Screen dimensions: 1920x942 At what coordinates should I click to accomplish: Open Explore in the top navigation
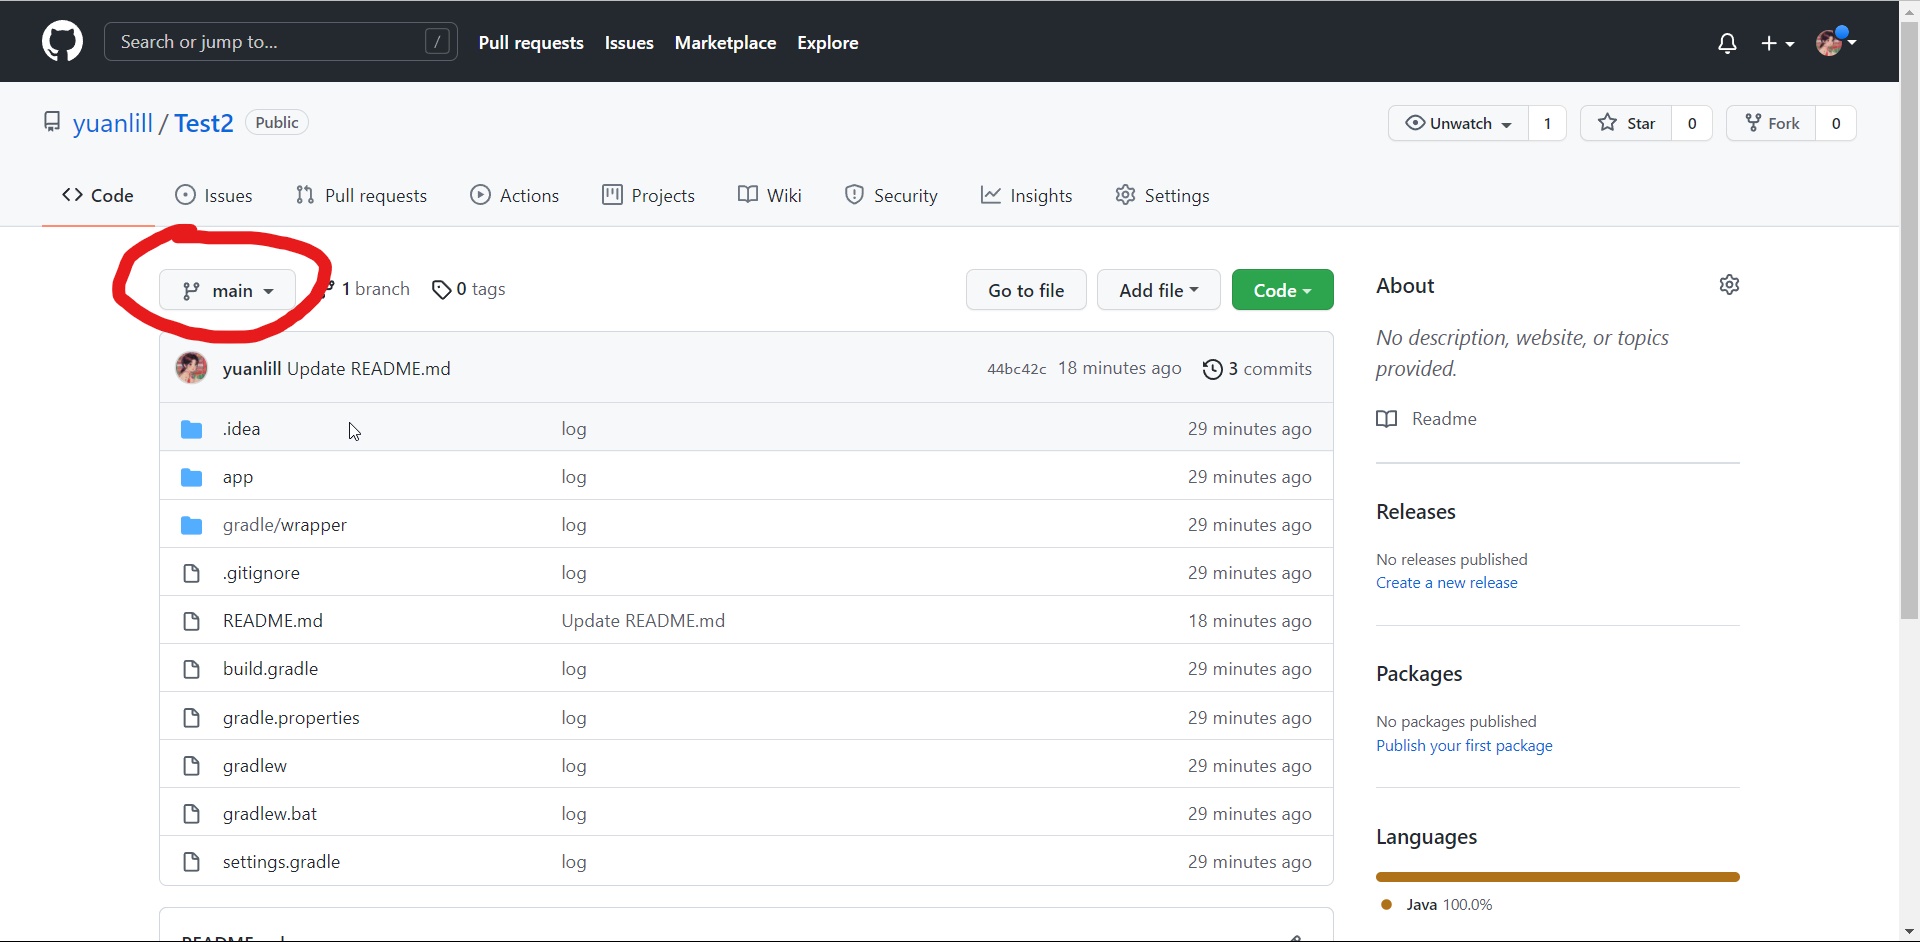828,43
